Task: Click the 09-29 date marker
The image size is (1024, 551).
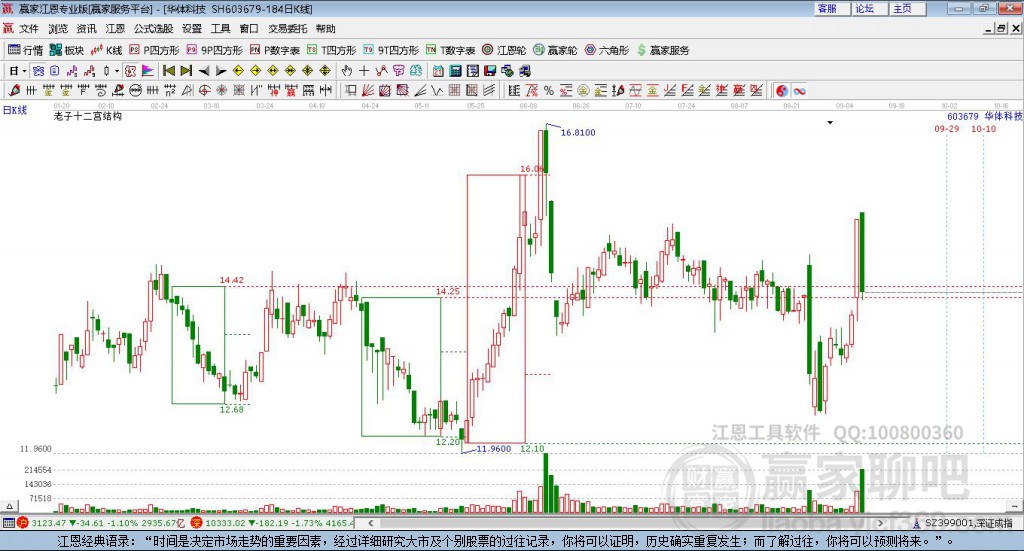Action: point(946,129)
